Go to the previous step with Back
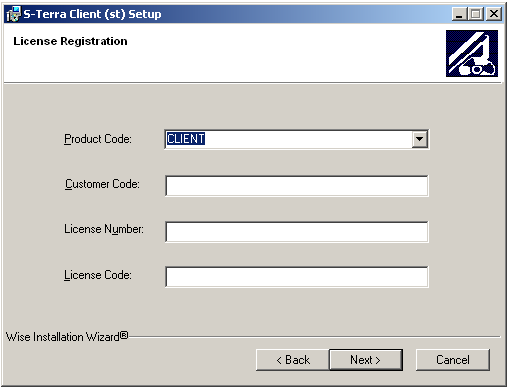508x388 pixels. pos(293,360)
